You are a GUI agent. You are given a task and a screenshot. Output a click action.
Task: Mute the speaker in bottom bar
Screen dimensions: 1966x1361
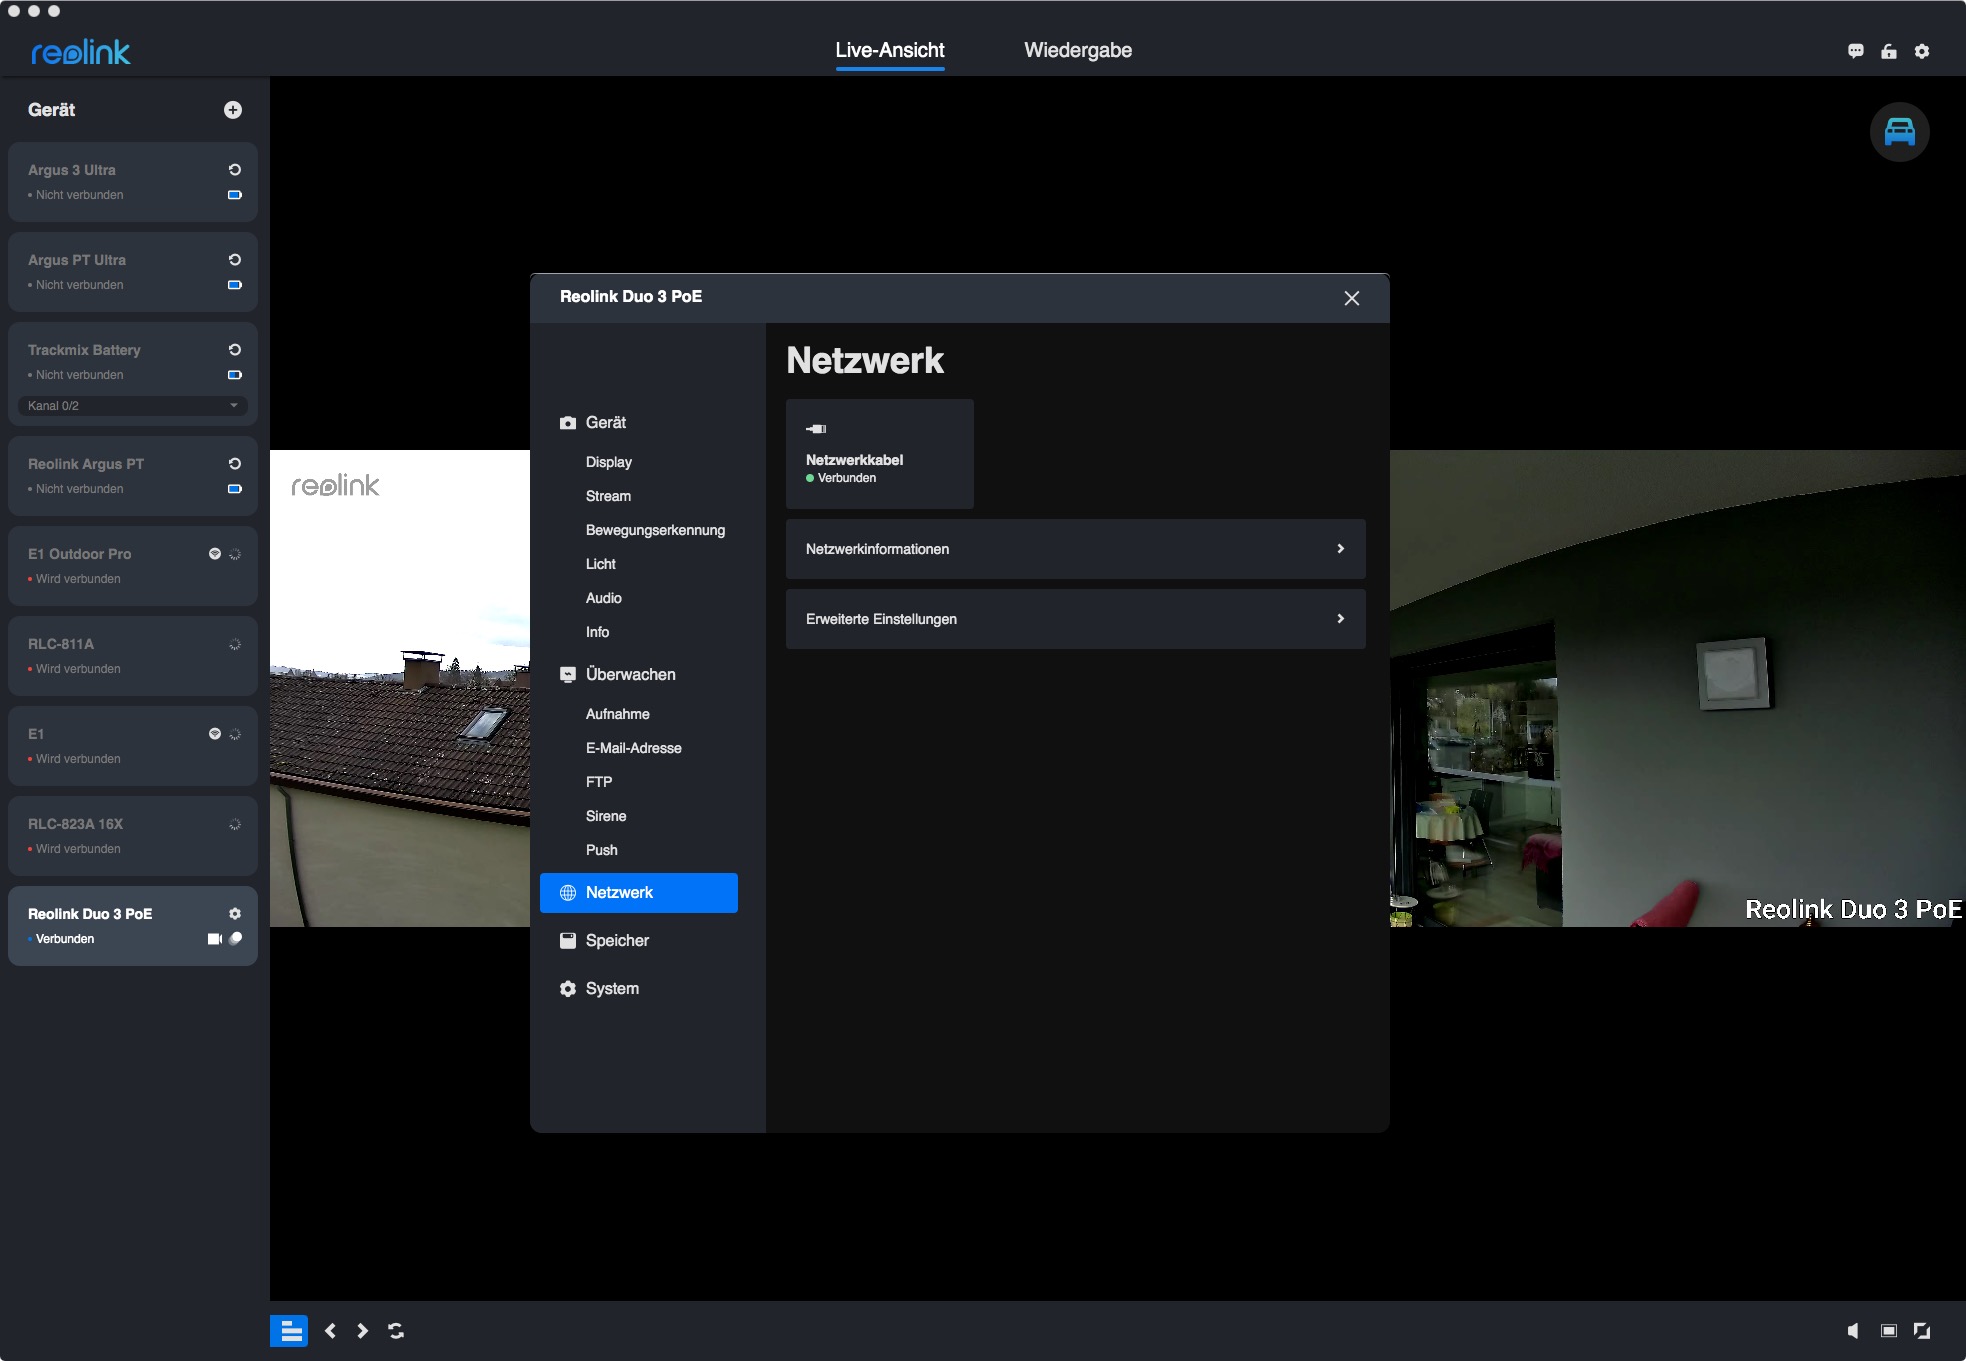[1853, 1330]
